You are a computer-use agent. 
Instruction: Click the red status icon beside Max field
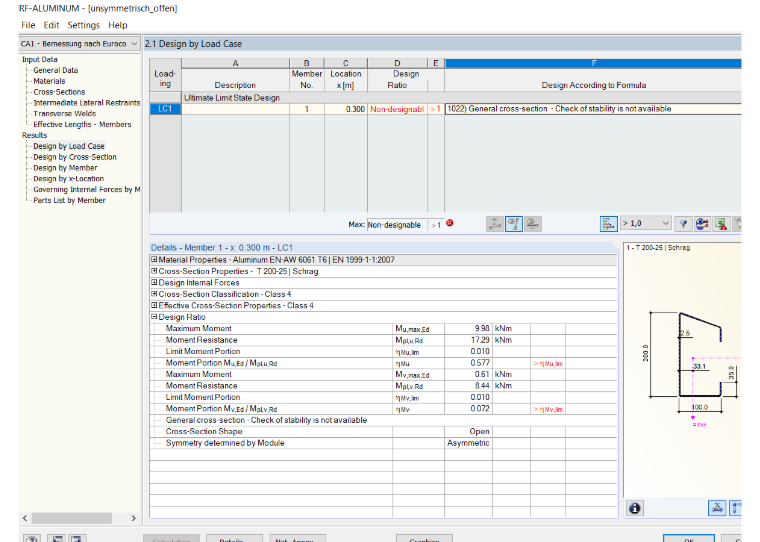pyautogui.click(x=450, y=223)
